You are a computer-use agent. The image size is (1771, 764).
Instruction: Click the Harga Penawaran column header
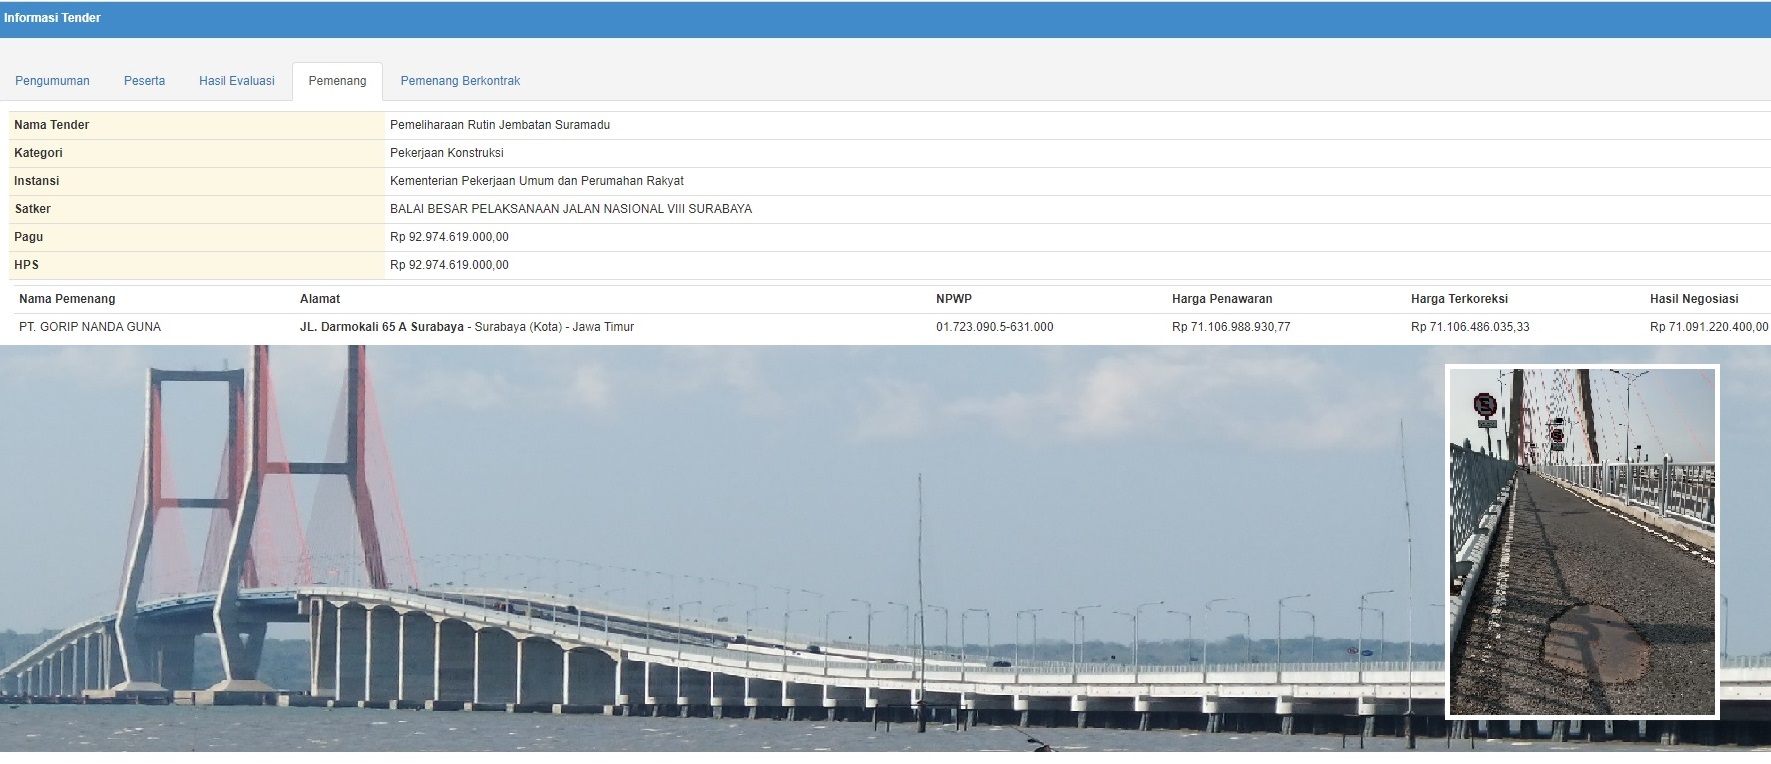(1222, 299)
